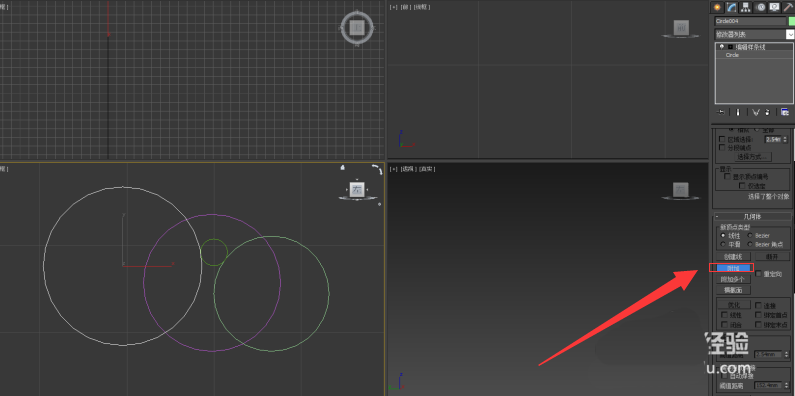Click the ViewCube in the top-left viewport
The image size is (795, 396).
pos(357,27)
